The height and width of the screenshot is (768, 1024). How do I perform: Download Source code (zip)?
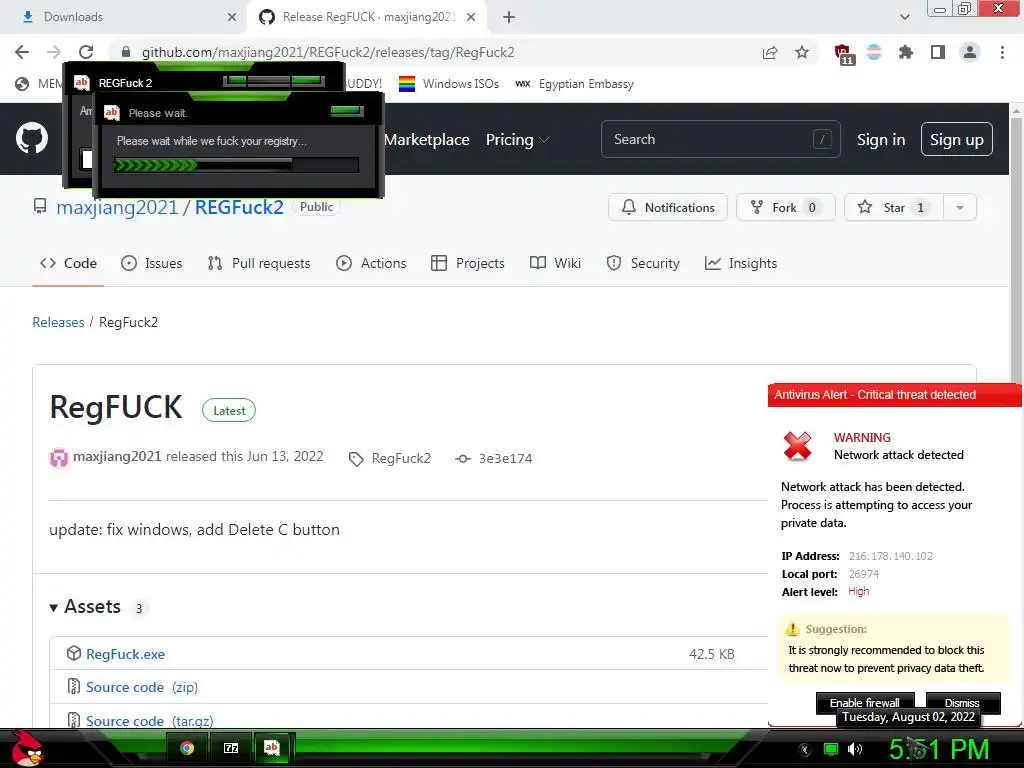click(142, 687)
